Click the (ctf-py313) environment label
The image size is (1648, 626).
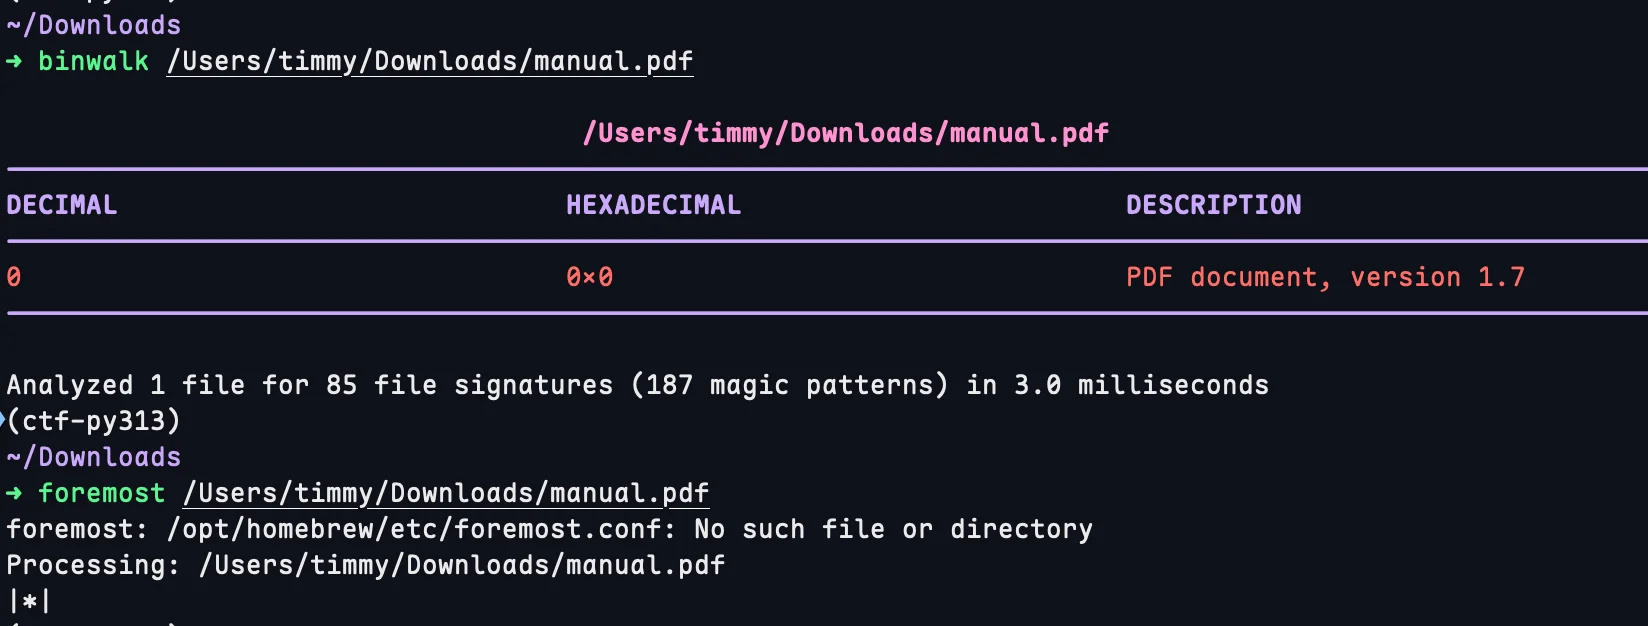[x=94, y=421]
